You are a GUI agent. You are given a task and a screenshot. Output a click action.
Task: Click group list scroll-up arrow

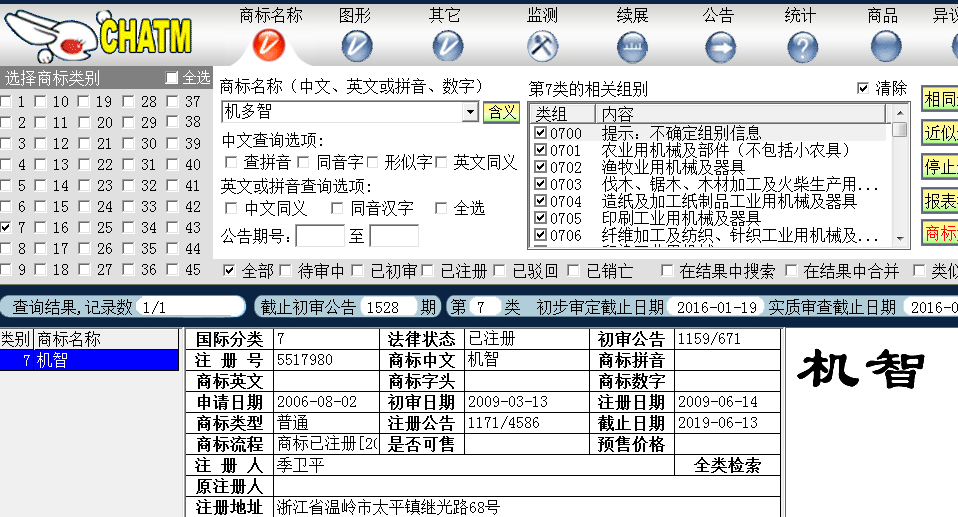click(x=899, y=113)
